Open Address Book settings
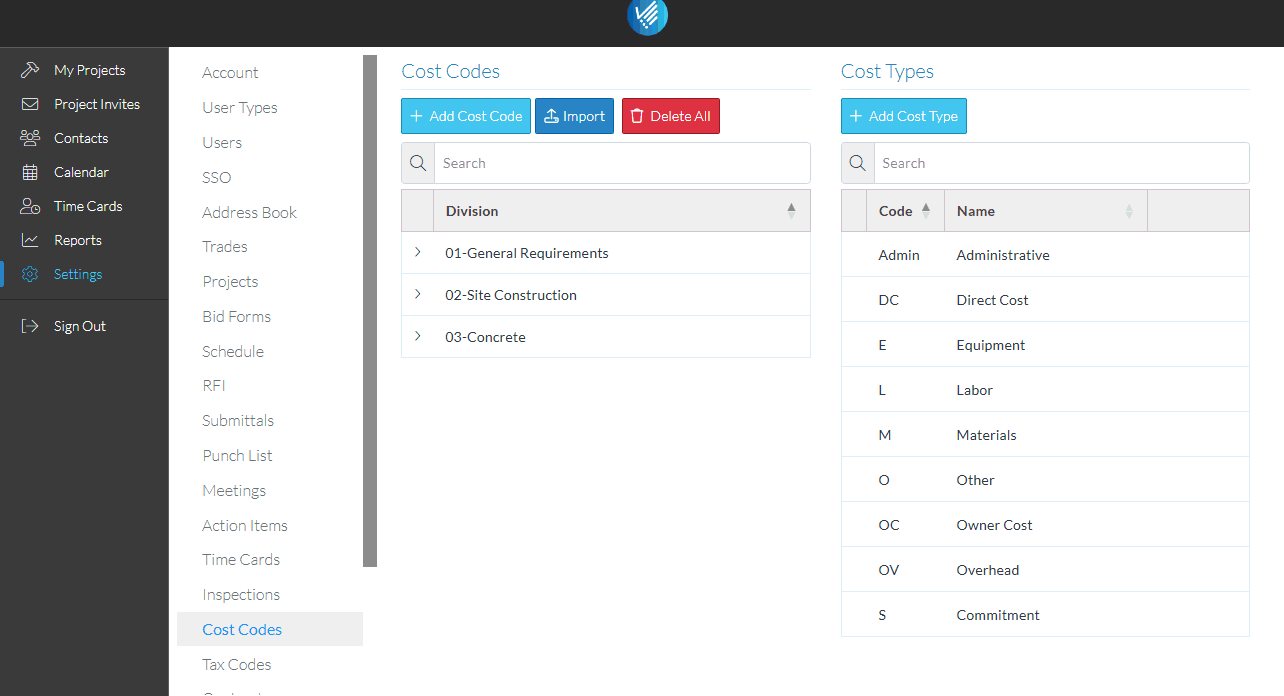The width and height of the screenshot is (1284, 696). tap(249, 212)
